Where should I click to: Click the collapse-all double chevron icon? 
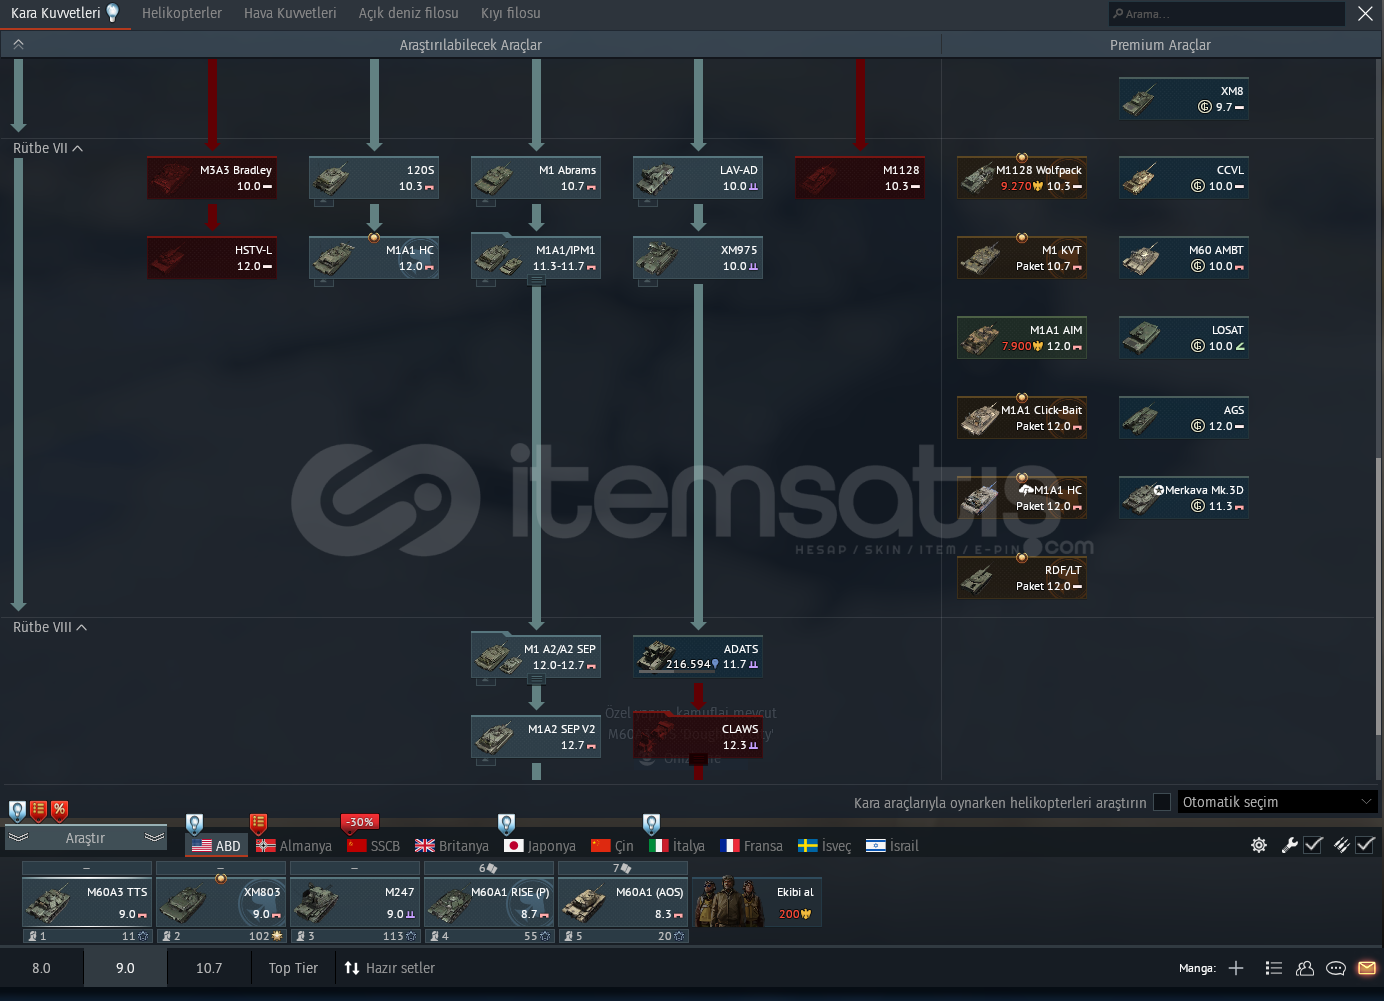point(18,45)
